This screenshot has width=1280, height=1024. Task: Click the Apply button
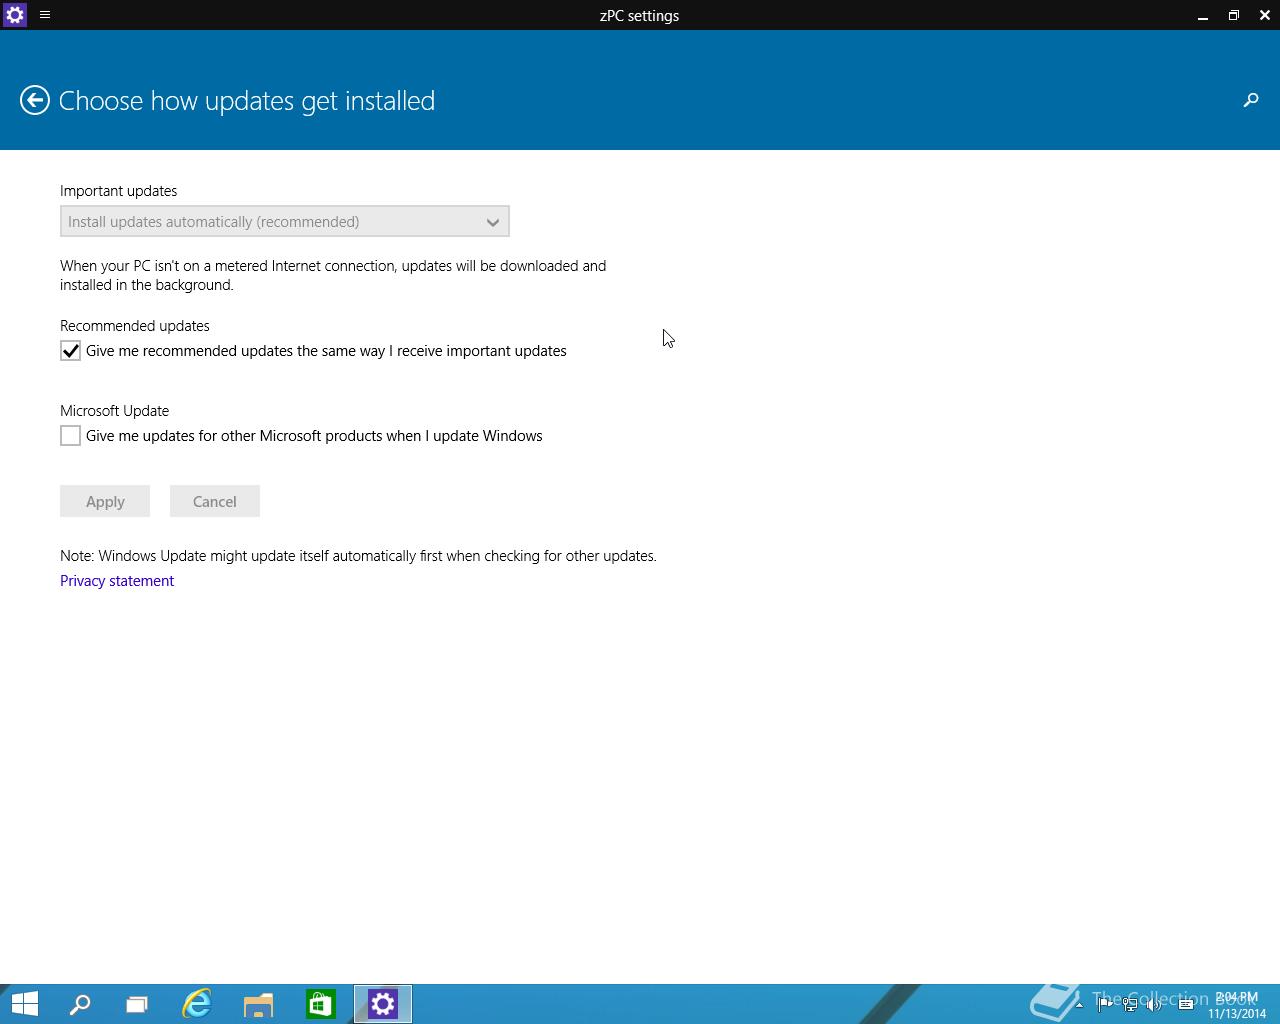[x=105, y=501]
